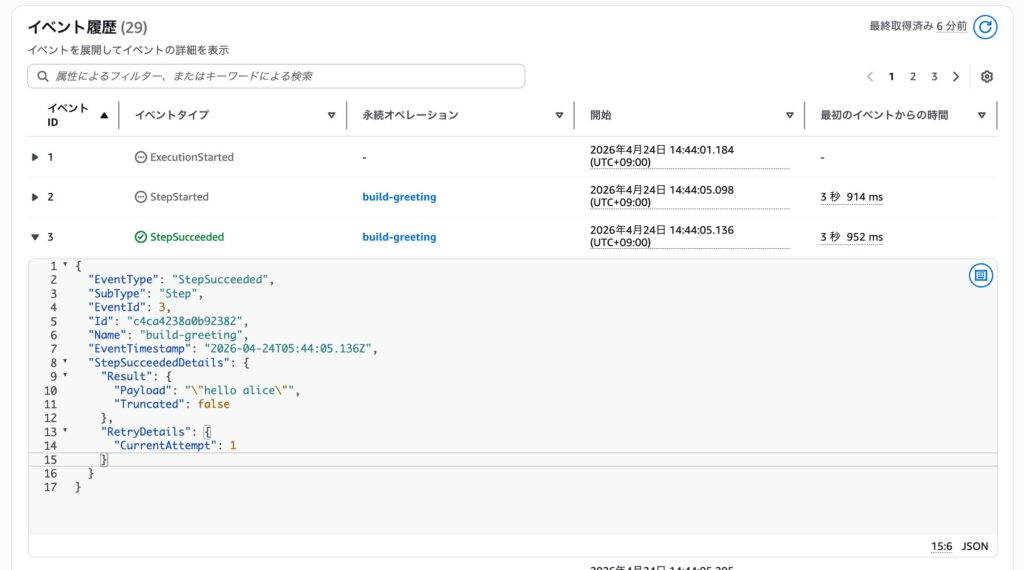Screen dimensions: 1024x570
Task: Fold the RetryDetails JSON block
Action: 66,431
